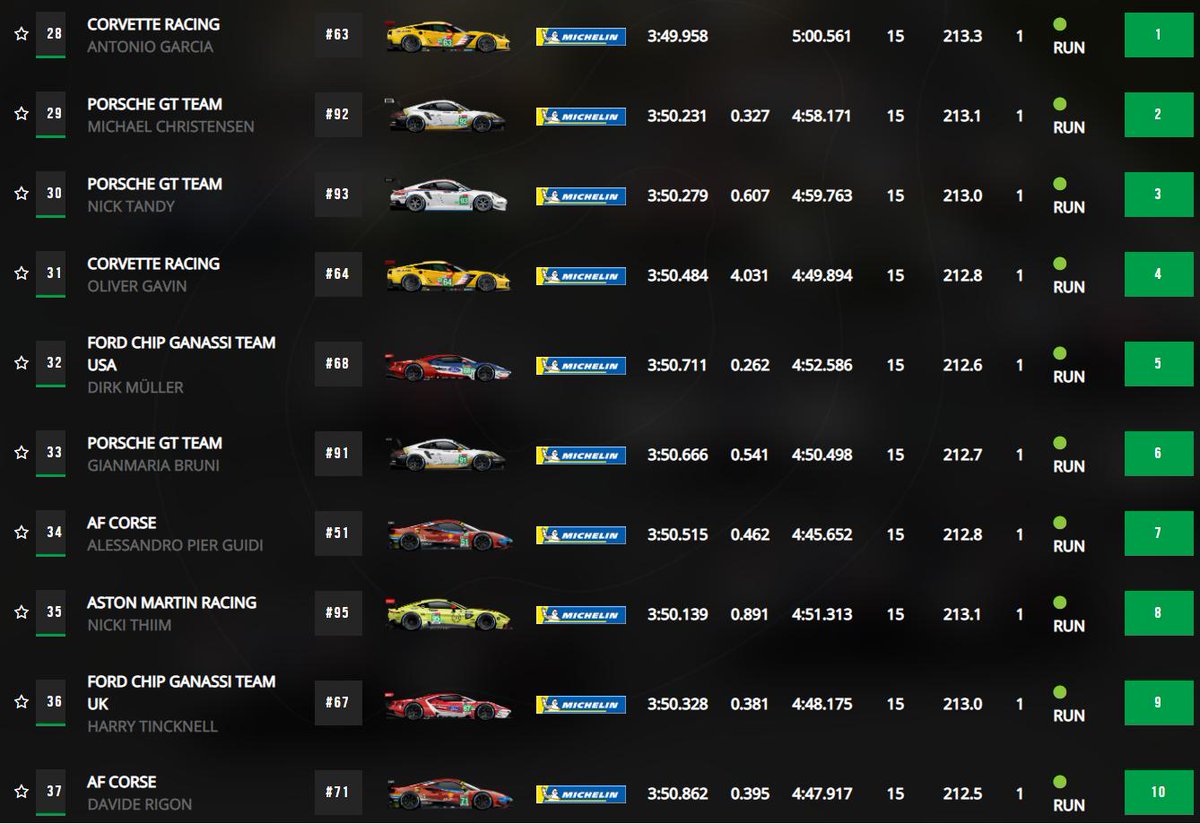
Task: Click the Michelin logo in Pier Guidi's row
Action: click(581, 535)
